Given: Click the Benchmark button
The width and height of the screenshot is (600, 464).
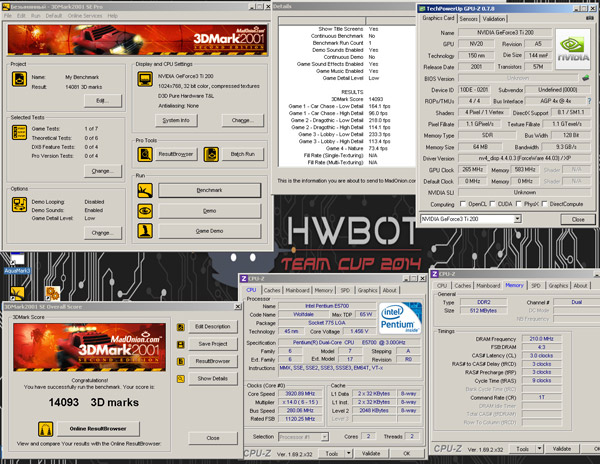Looking at the screenshot, I should [x=210, y=190].
